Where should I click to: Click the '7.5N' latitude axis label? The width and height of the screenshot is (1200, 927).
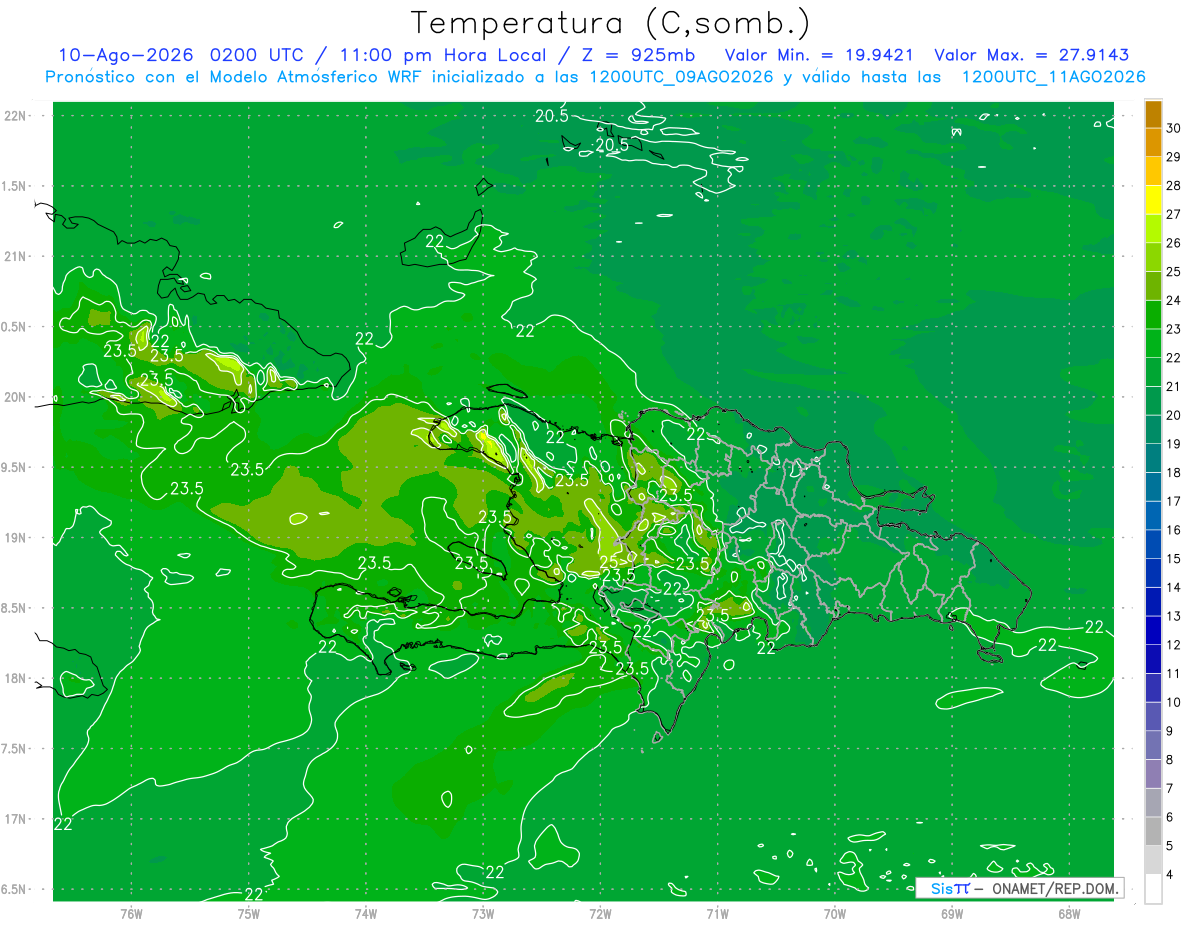pyautogui.click(x=15, y=749)
